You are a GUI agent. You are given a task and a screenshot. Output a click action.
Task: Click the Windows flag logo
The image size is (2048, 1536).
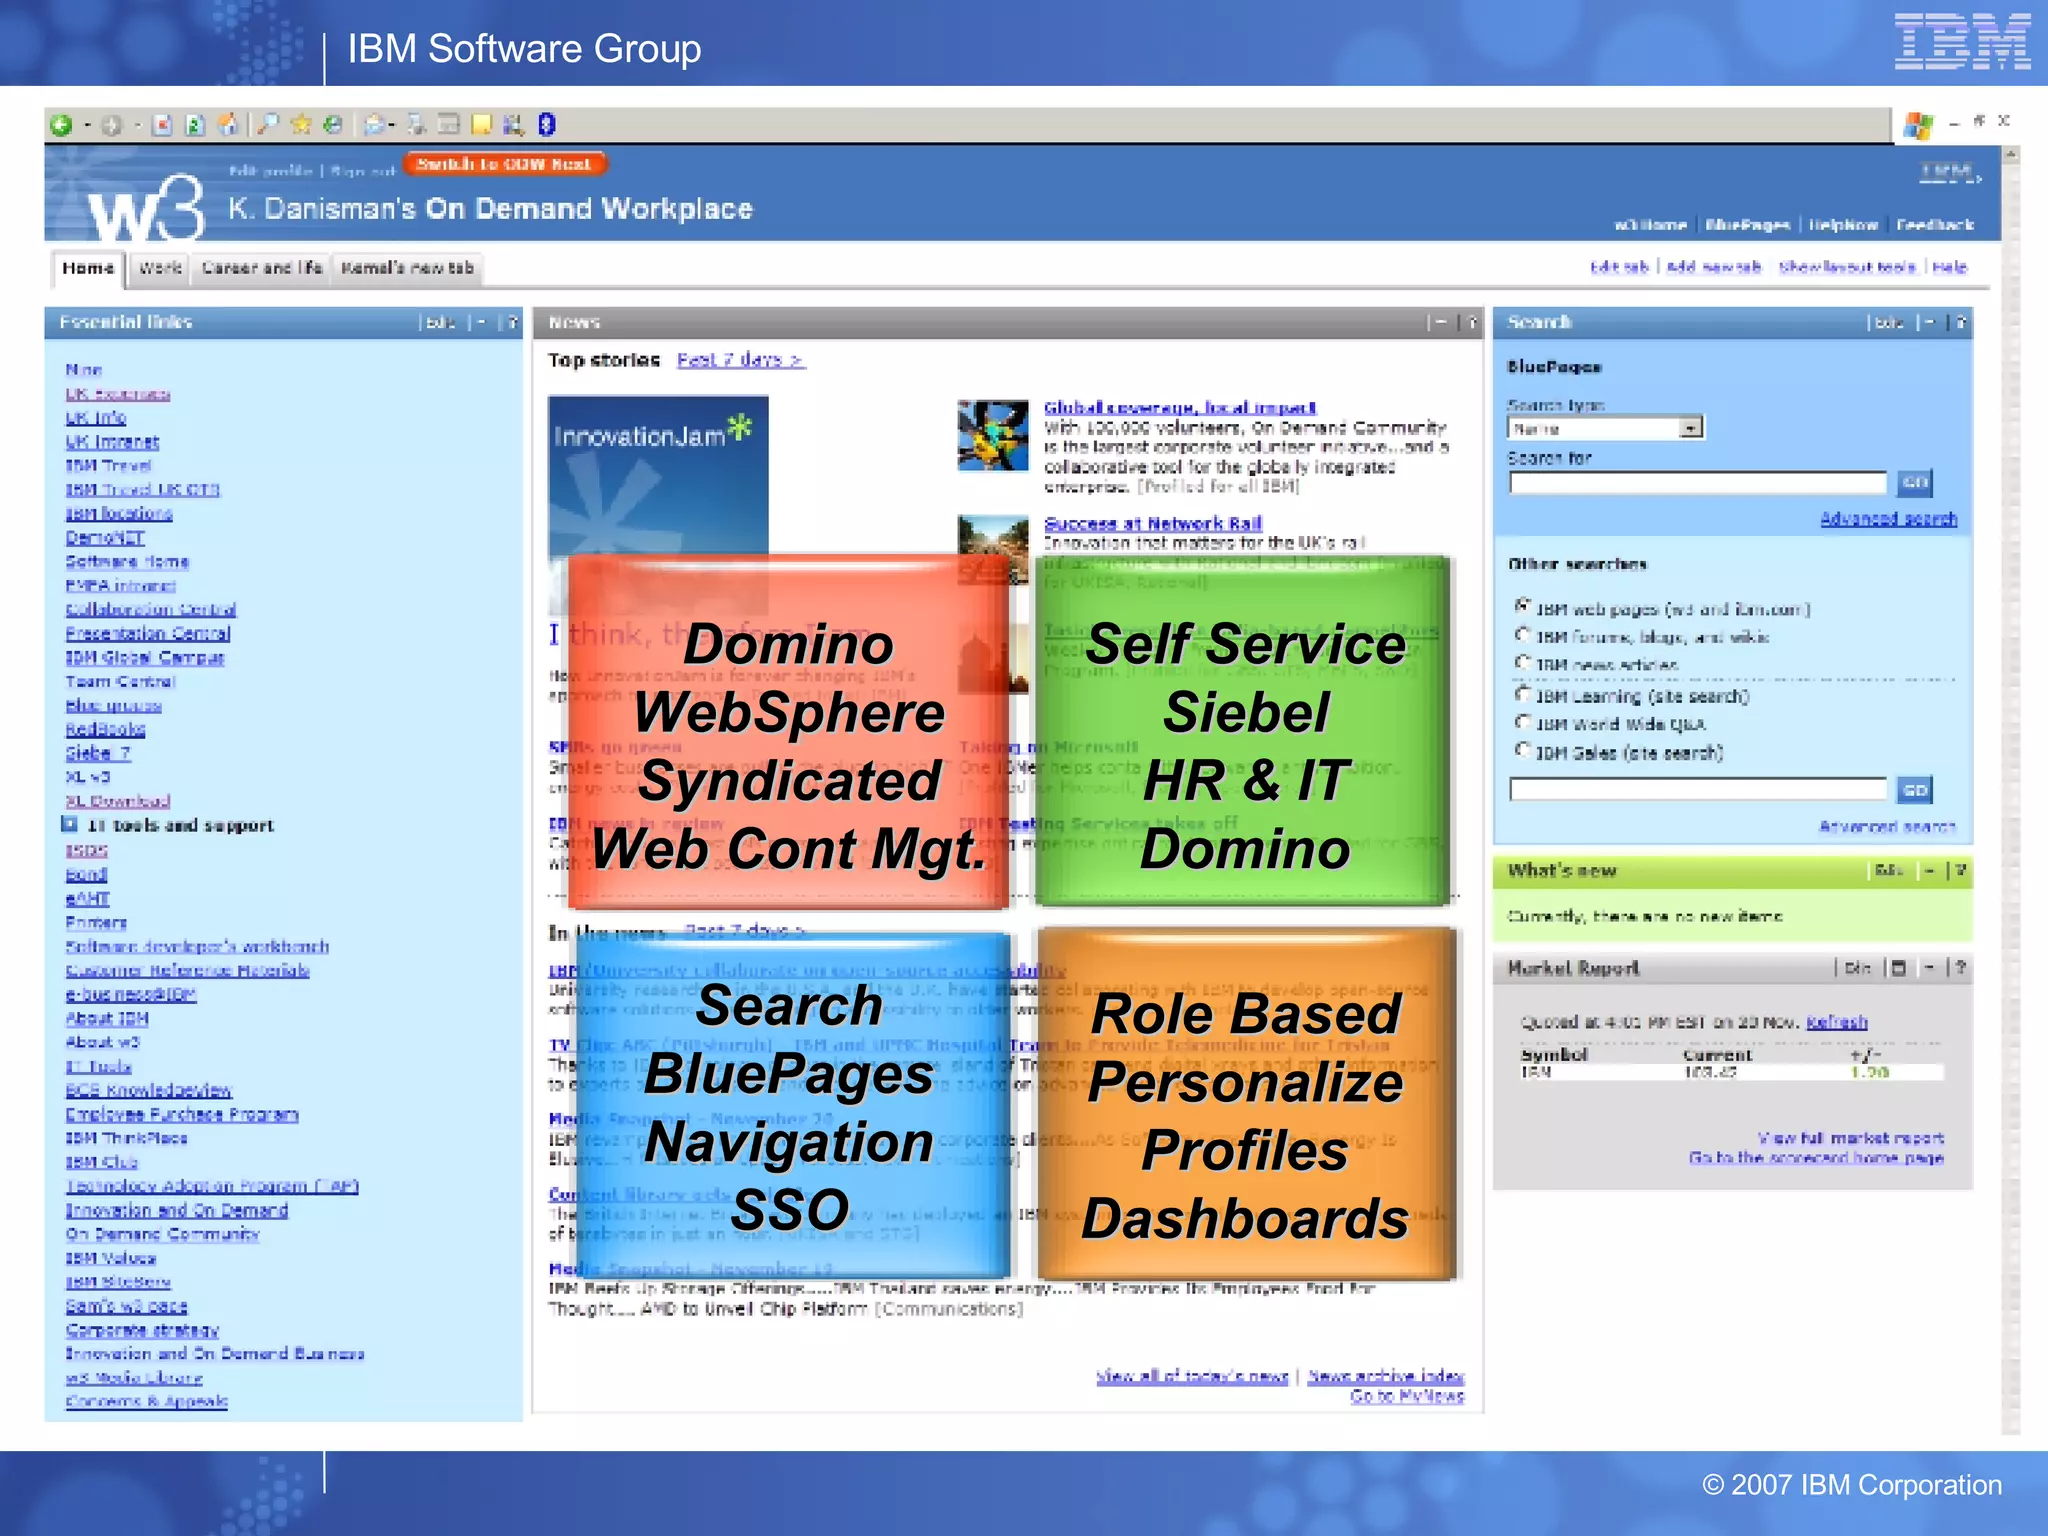pyautogui.click(x=1918, y=125)
